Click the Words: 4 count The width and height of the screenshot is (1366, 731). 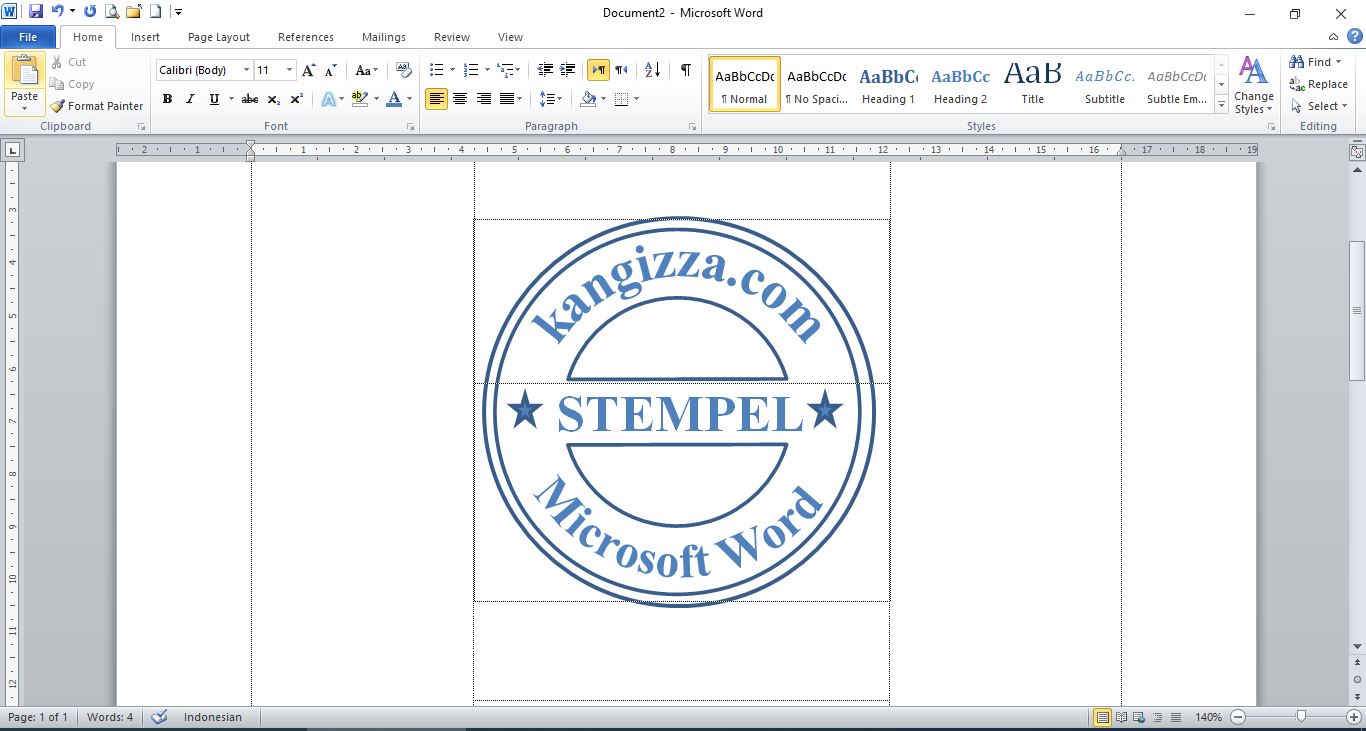[x=110, y=717]
